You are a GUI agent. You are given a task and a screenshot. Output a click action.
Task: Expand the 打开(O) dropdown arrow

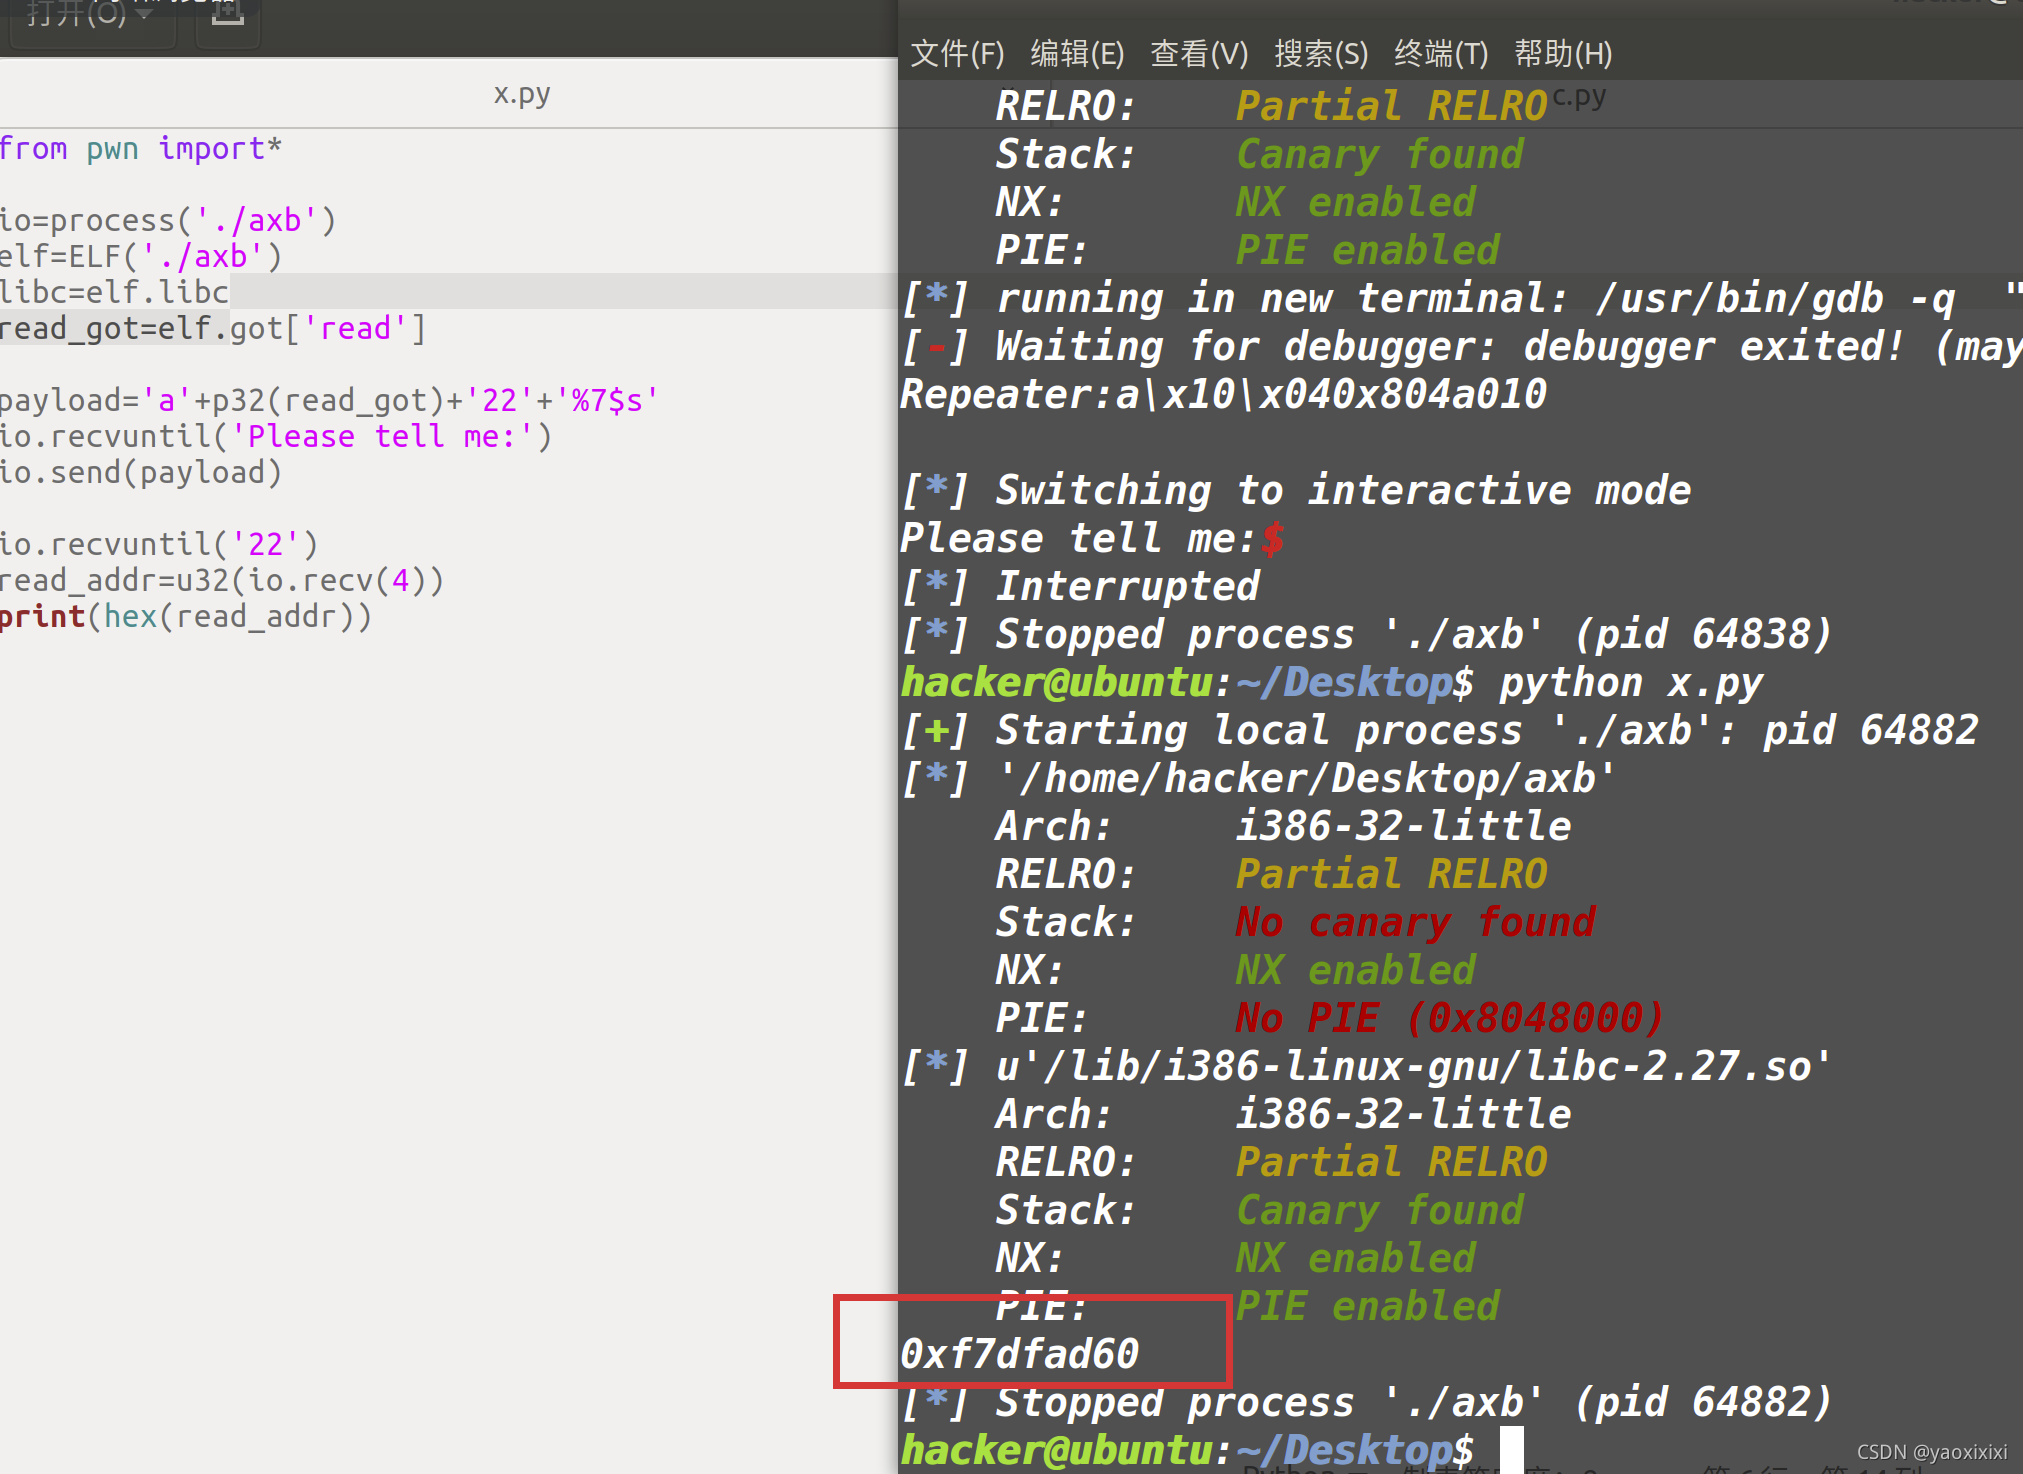pyautogui.click(x=147, y=14)
